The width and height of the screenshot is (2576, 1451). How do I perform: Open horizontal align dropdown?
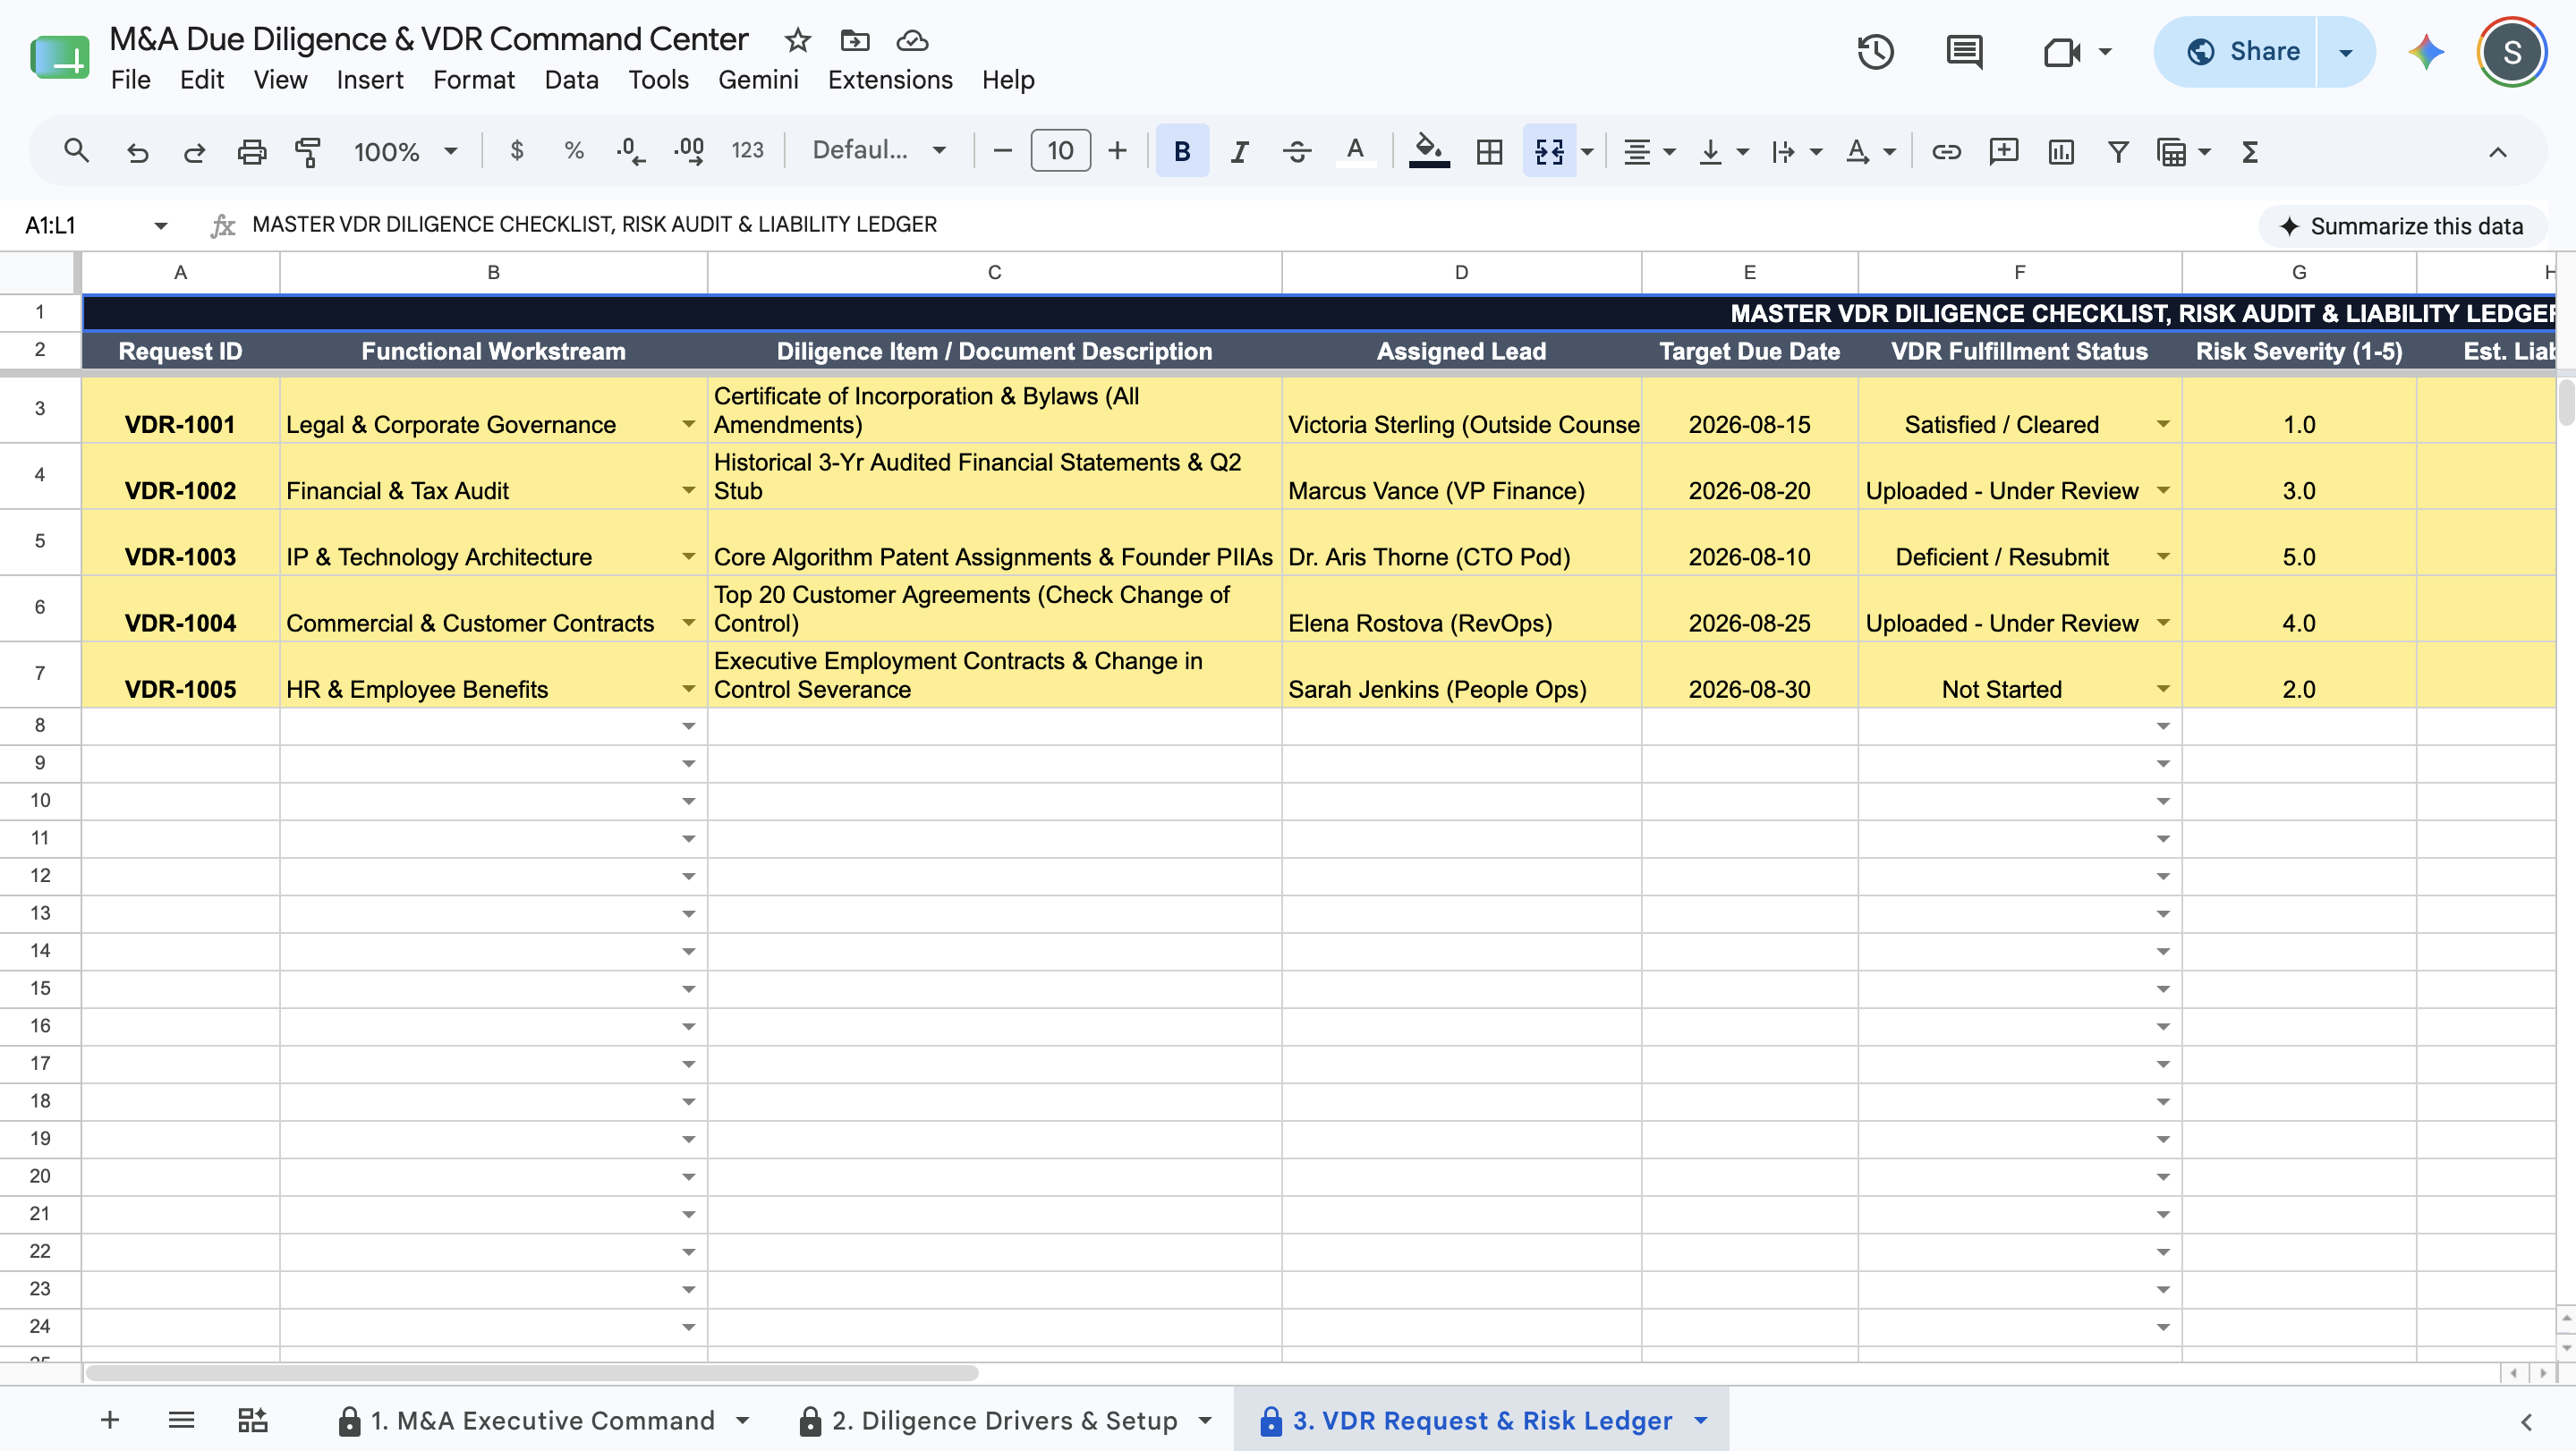pos(1648,151)
